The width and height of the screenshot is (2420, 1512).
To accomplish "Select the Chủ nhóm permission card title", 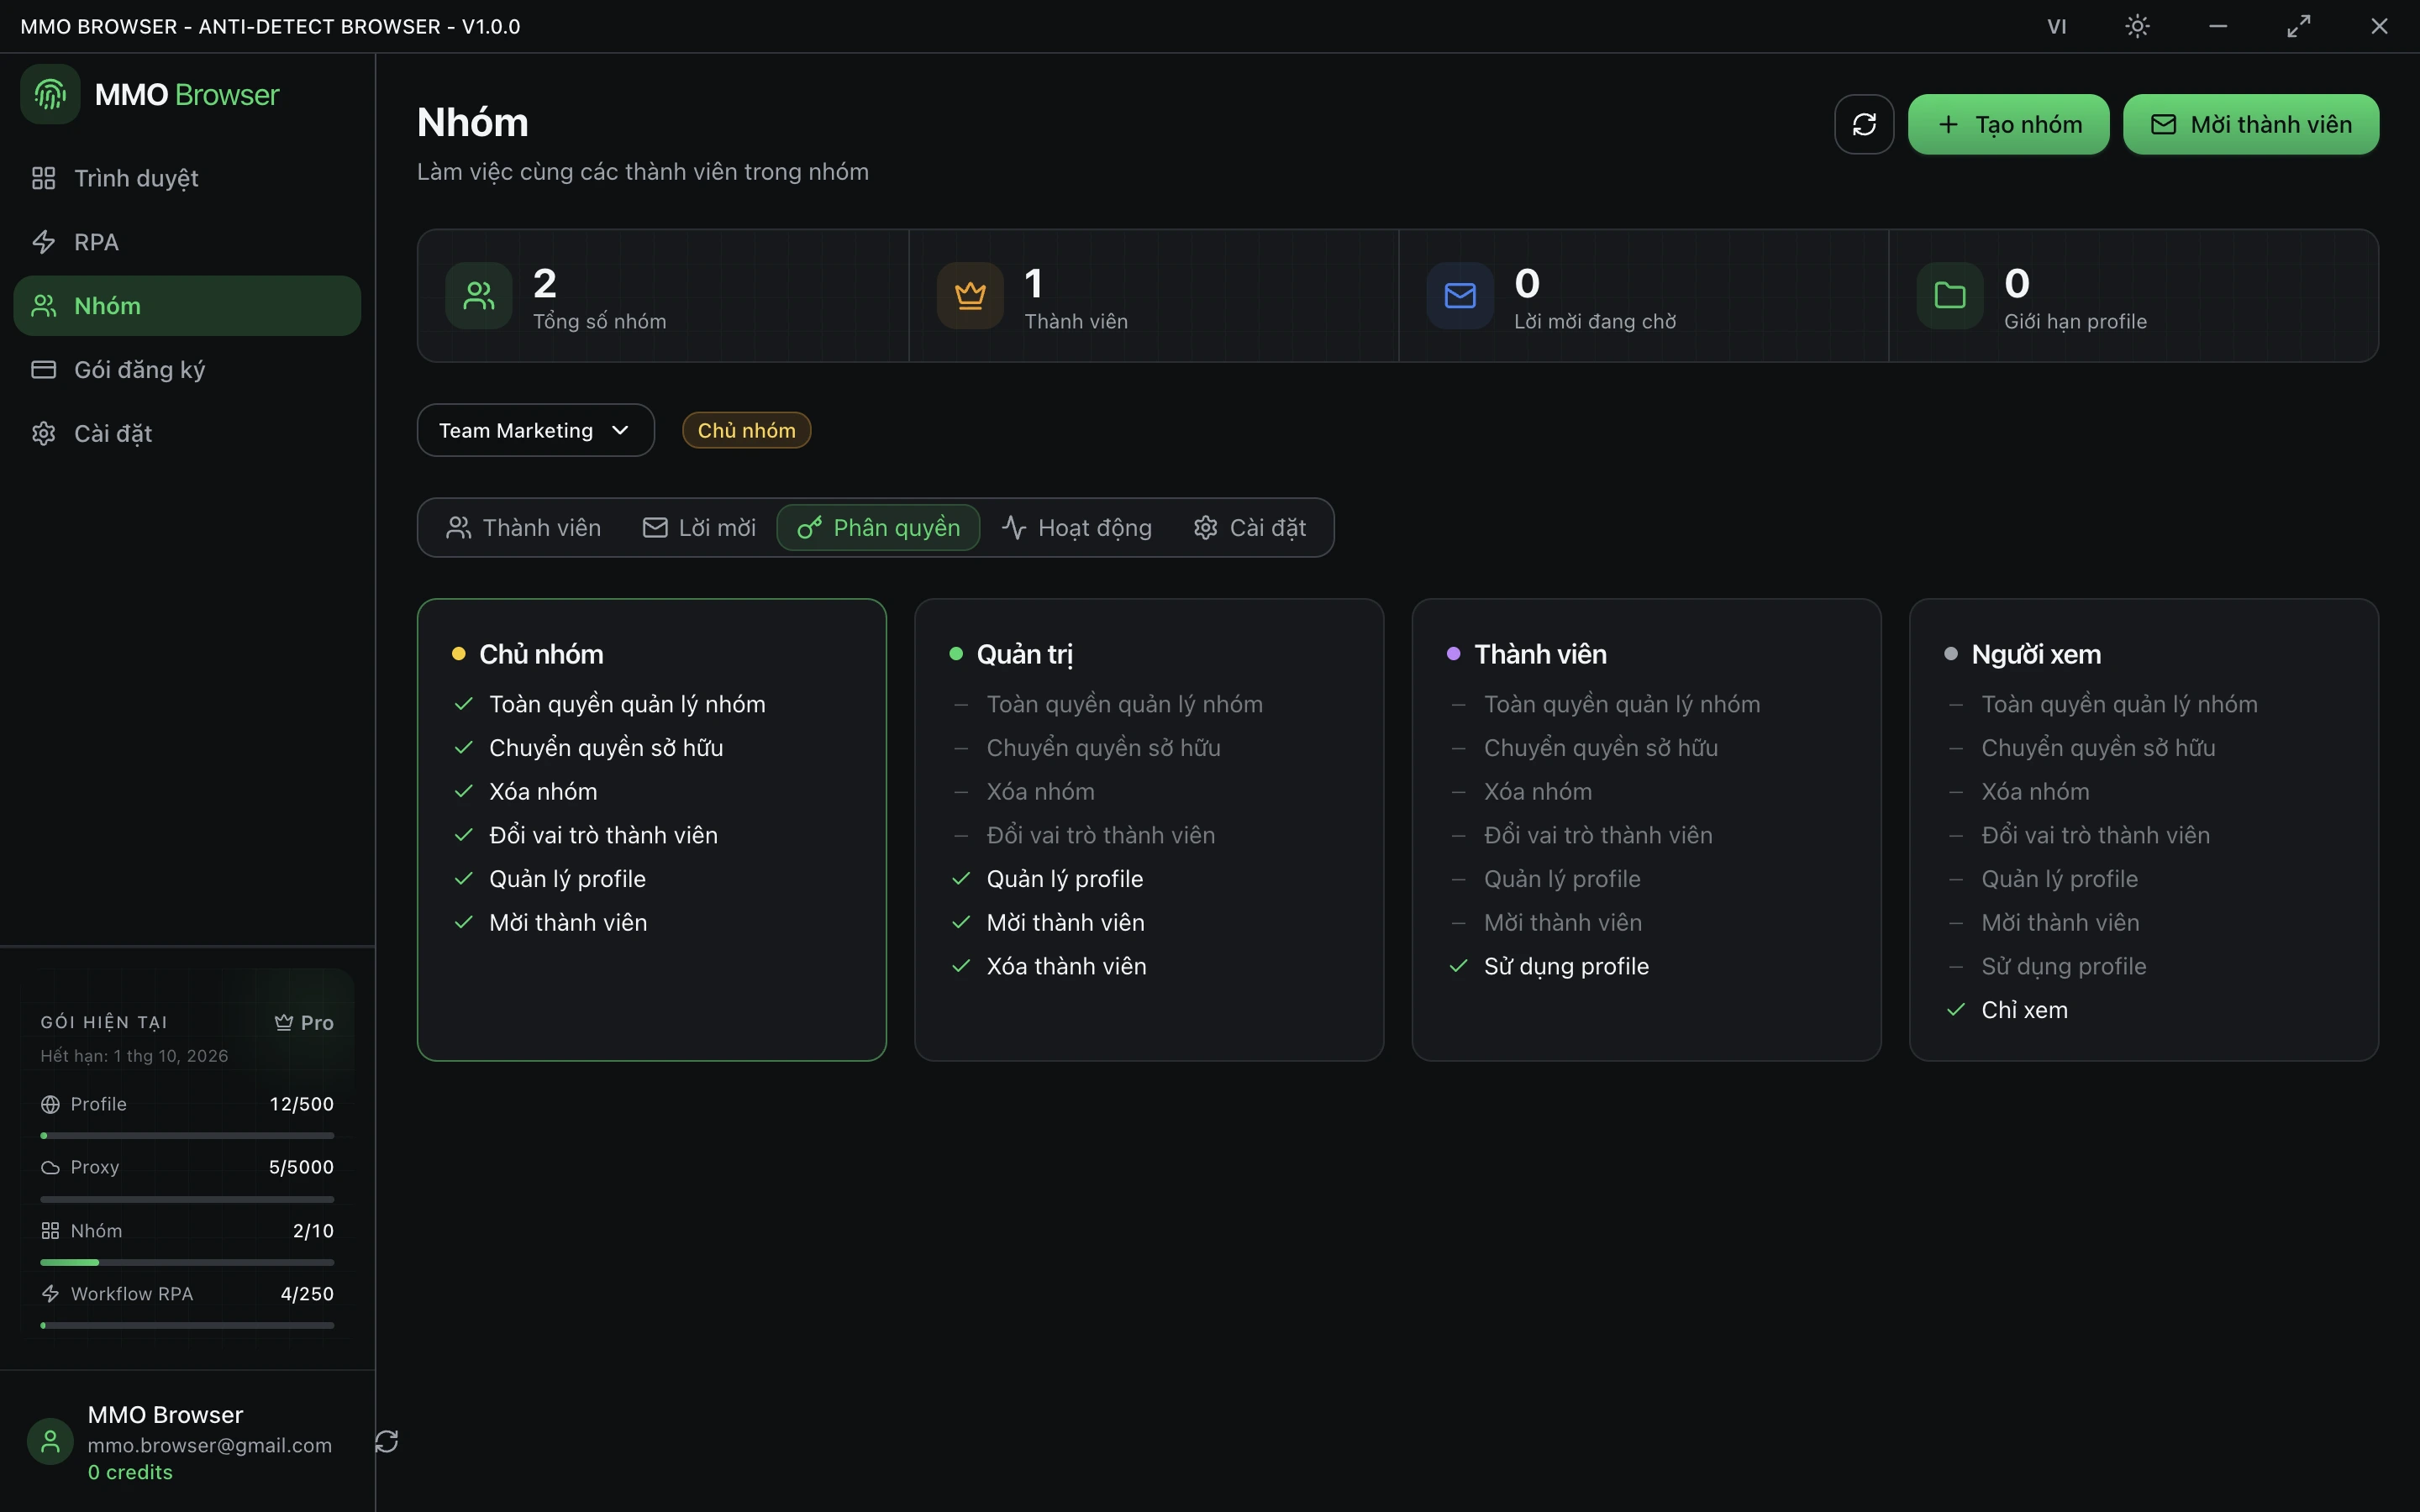I will pos(541,654).
